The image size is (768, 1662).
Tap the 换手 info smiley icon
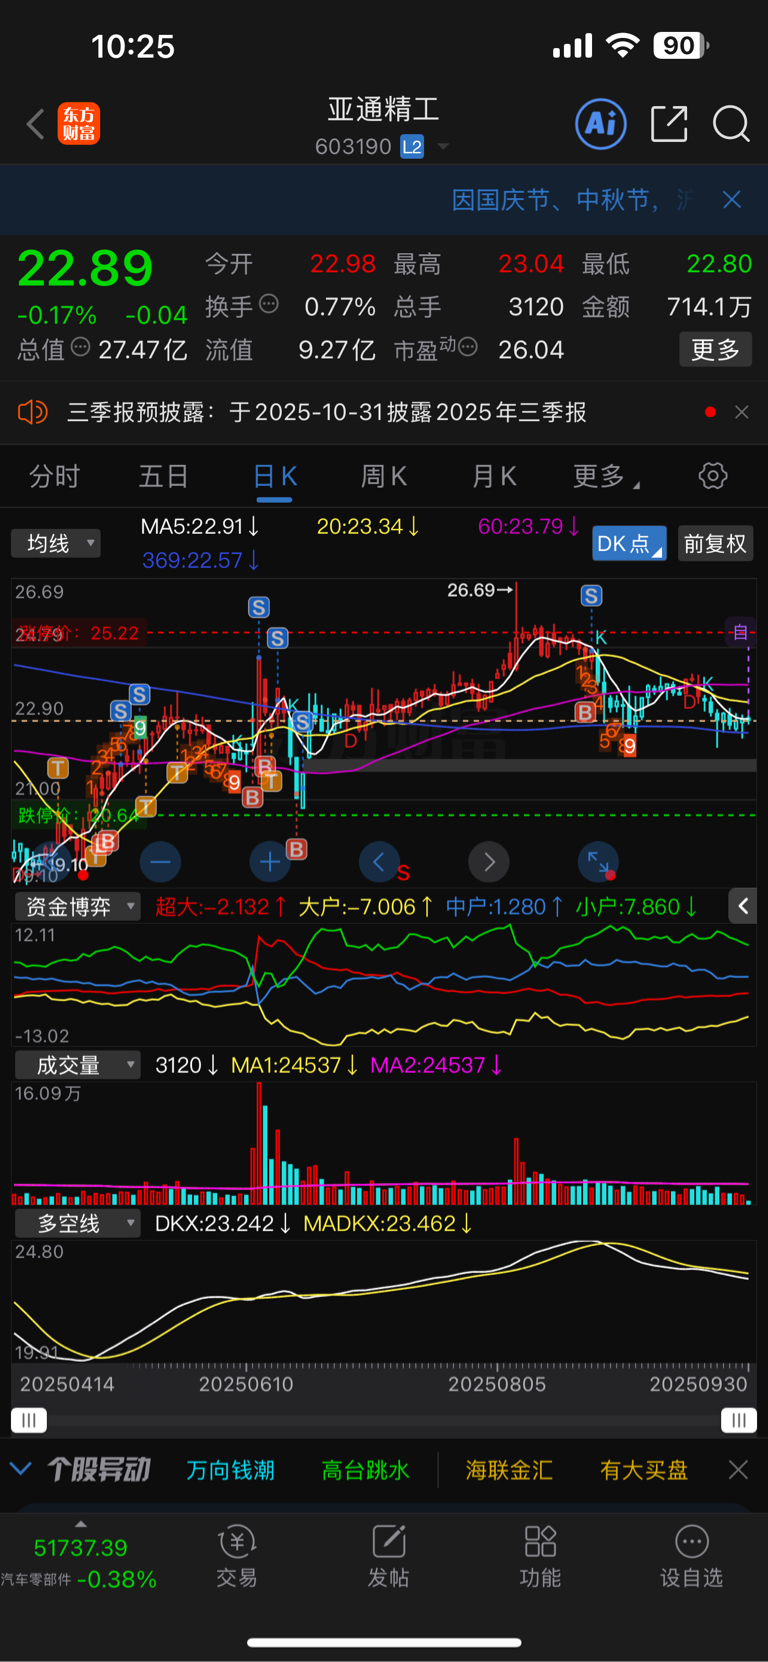268,304
